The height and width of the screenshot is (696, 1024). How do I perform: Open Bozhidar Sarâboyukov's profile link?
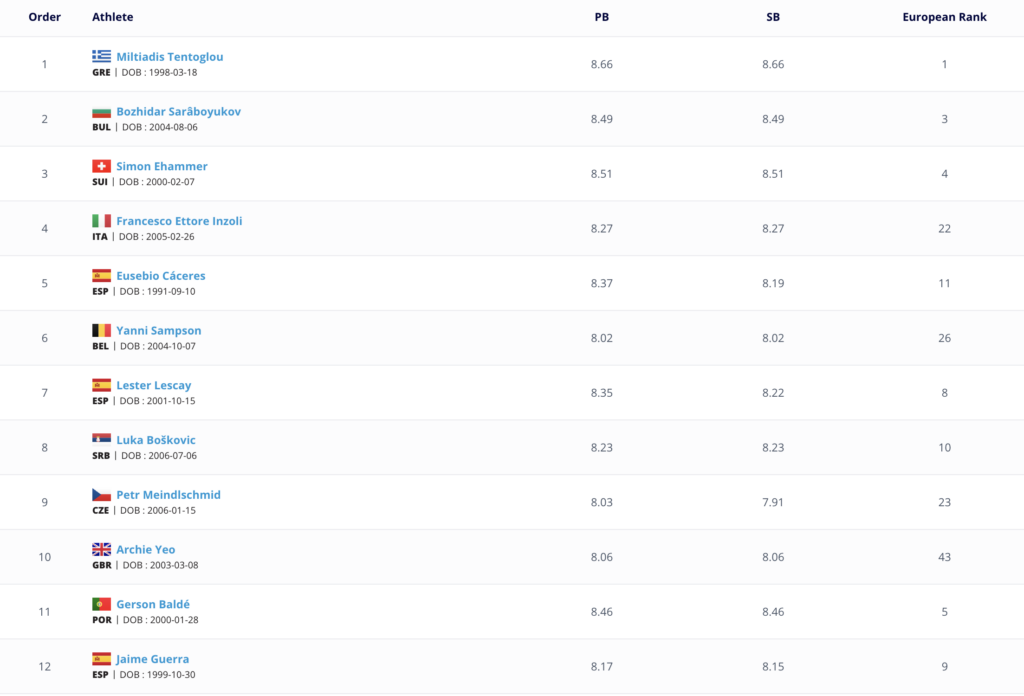[x=178, y=112]
